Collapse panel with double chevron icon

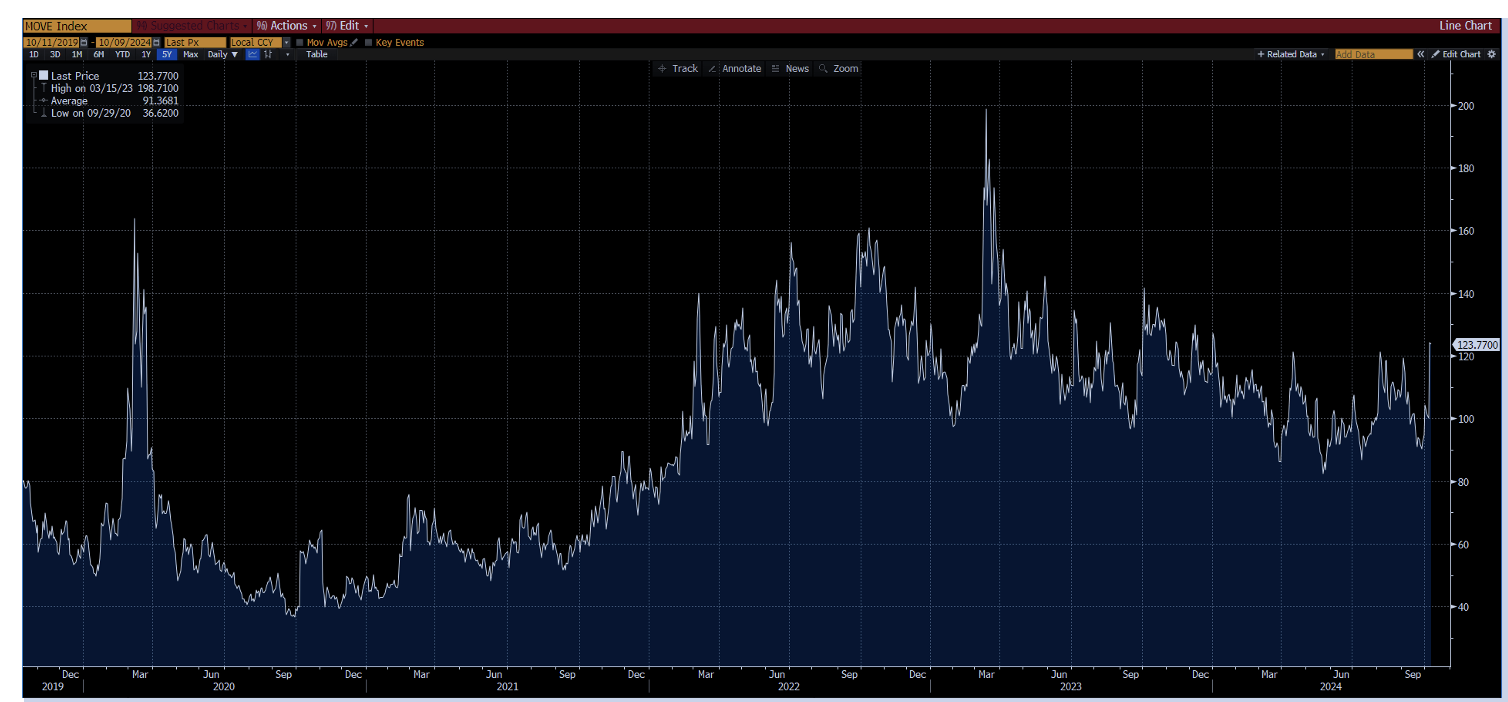1420,54
